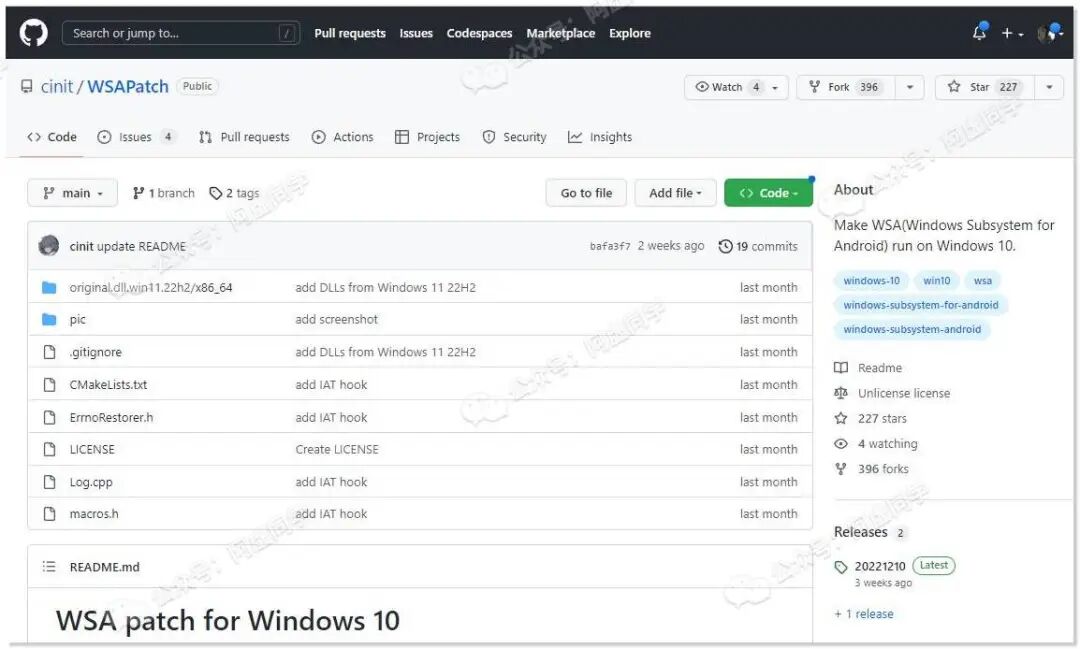View the 19 commits history

758,246
